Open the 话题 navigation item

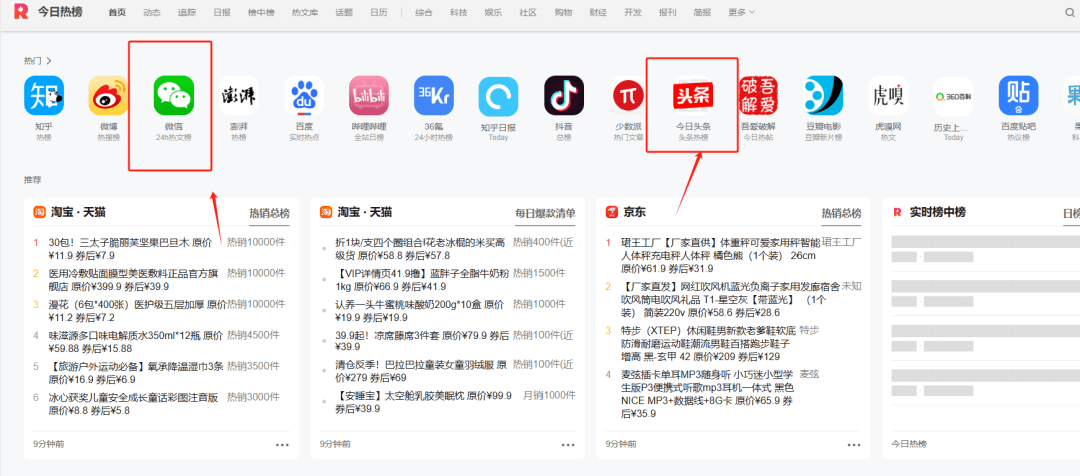tap(344, 12)
